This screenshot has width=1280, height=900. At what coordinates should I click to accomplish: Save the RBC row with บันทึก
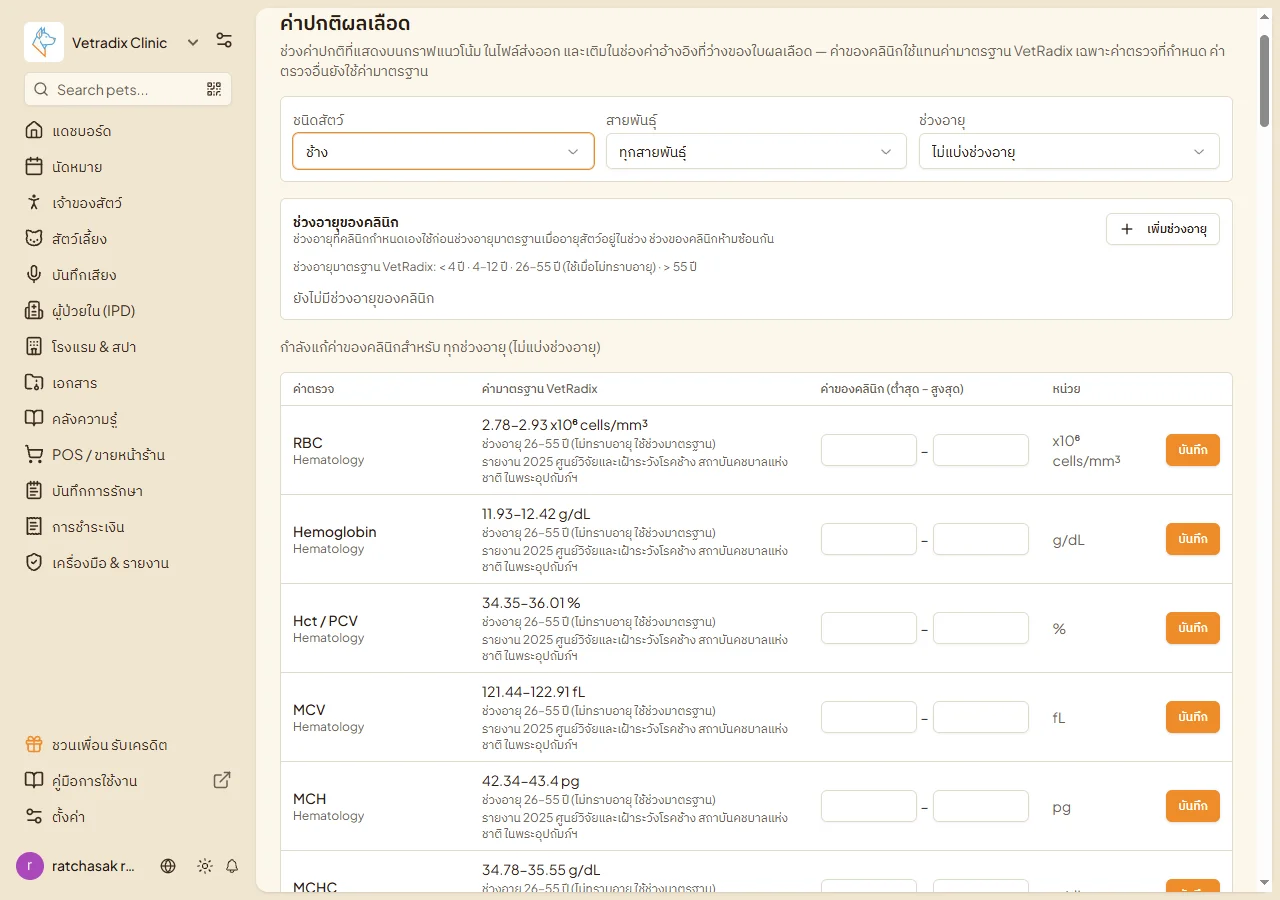point(1193,450)
